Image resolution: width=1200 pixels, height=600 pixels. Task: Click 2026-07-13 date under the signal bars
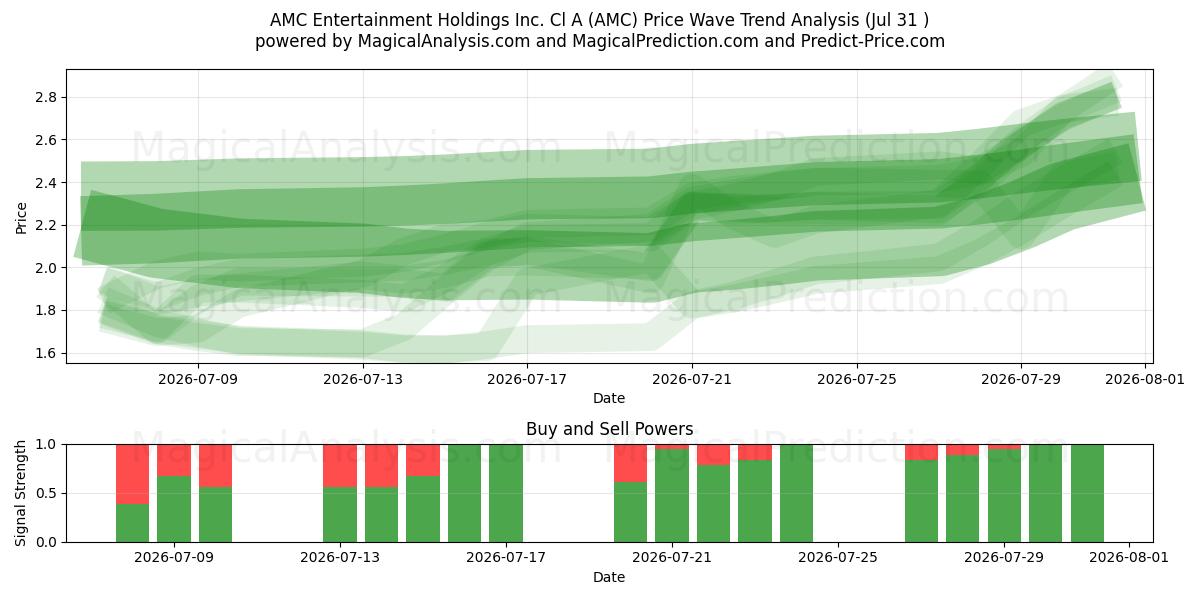click(341, 558)
